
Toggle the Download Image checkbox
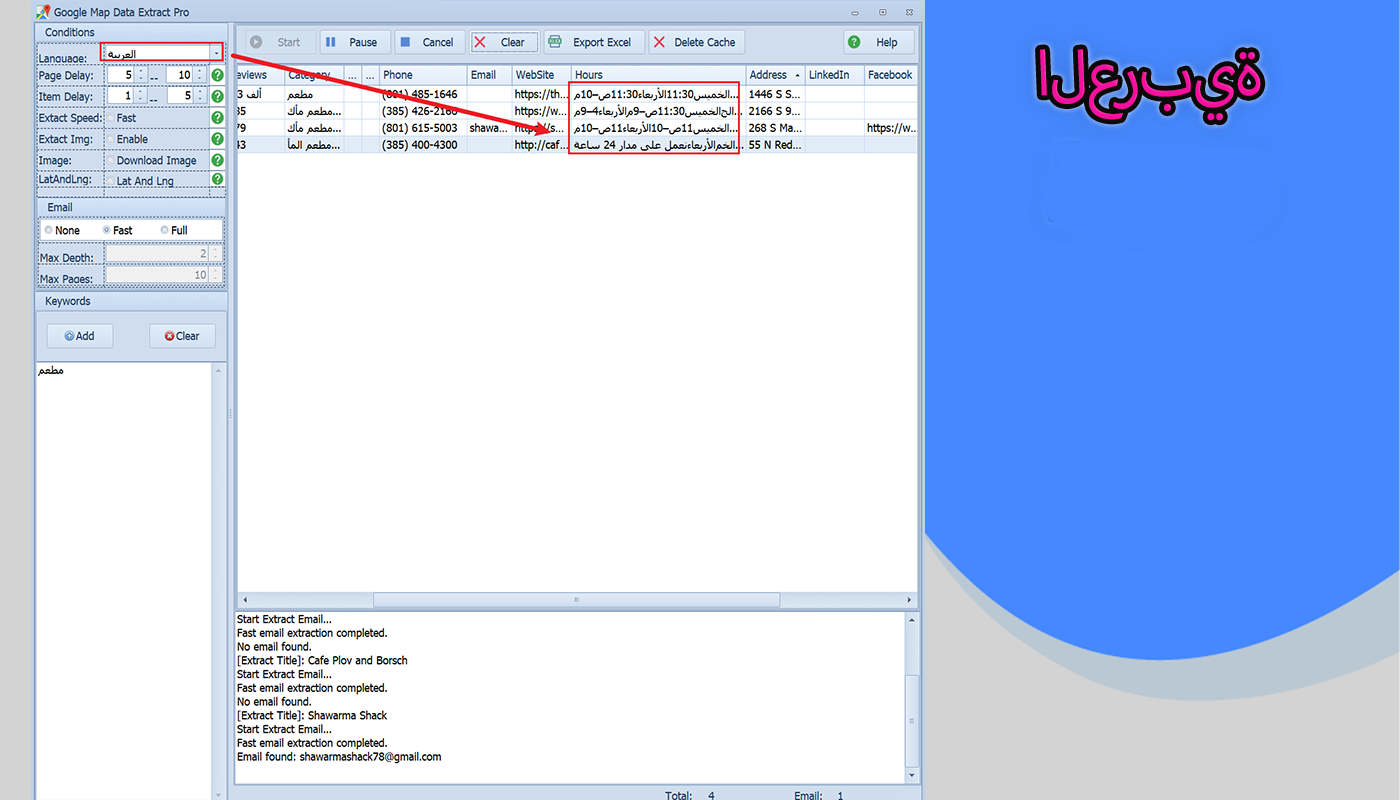tap(110, 160)
